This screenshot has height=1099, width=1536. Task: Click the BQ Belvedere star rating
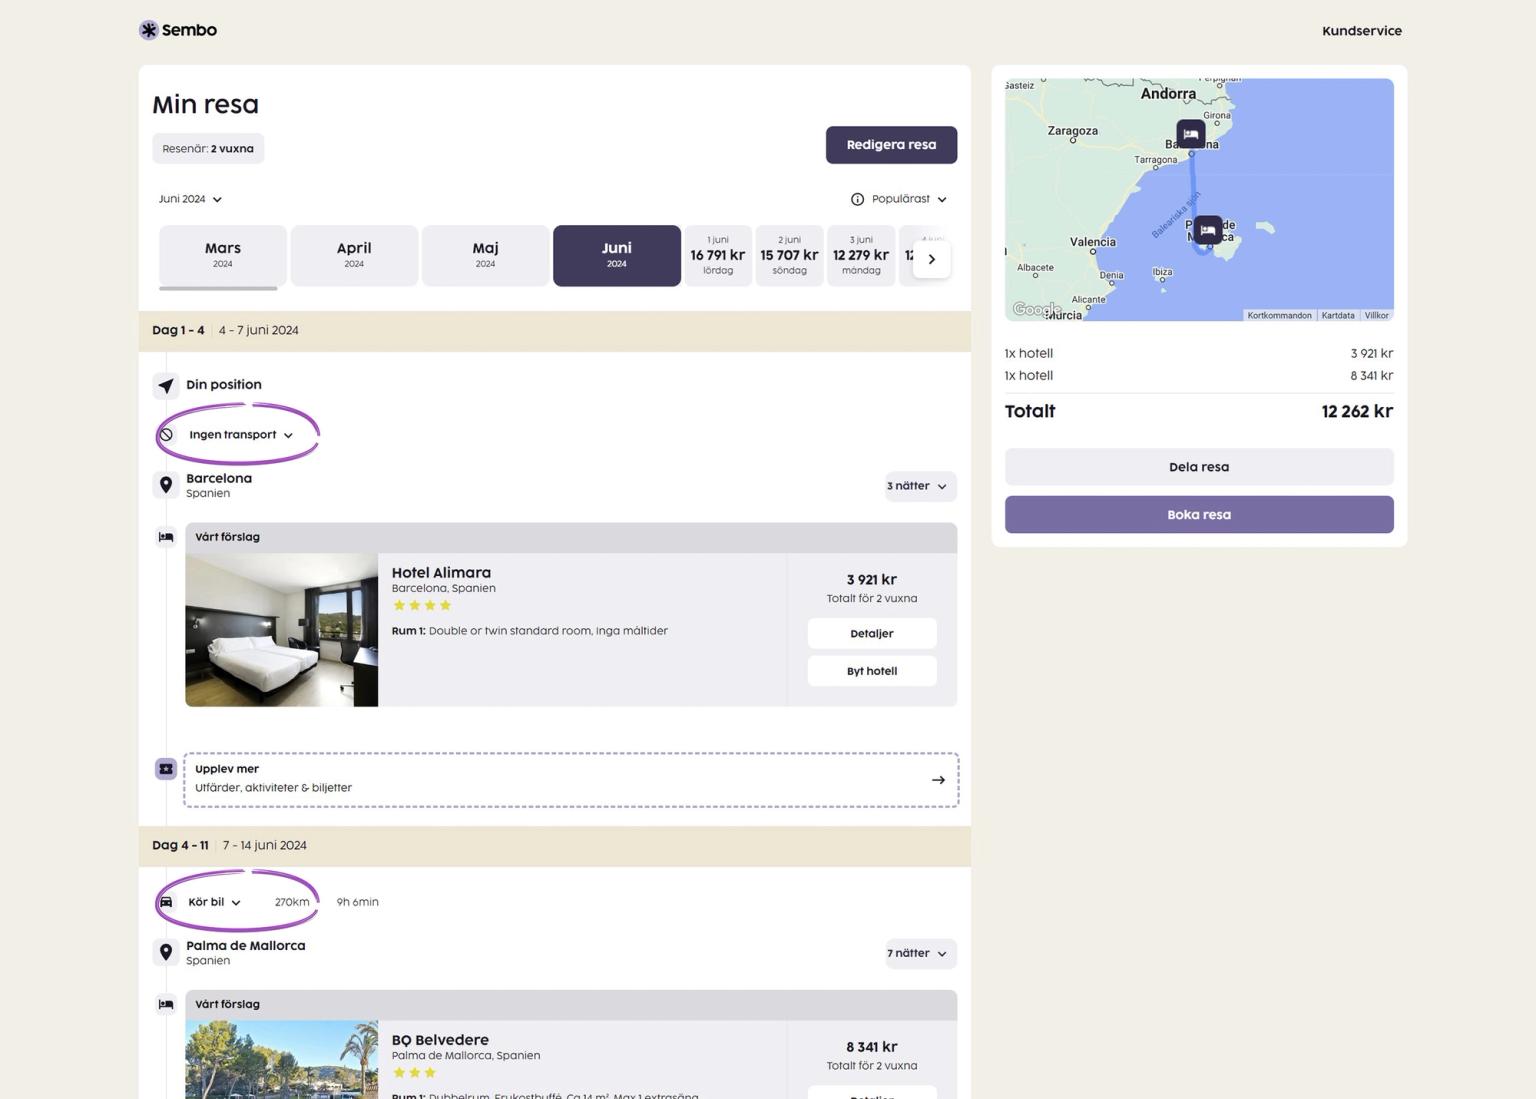pos(415,1073)
